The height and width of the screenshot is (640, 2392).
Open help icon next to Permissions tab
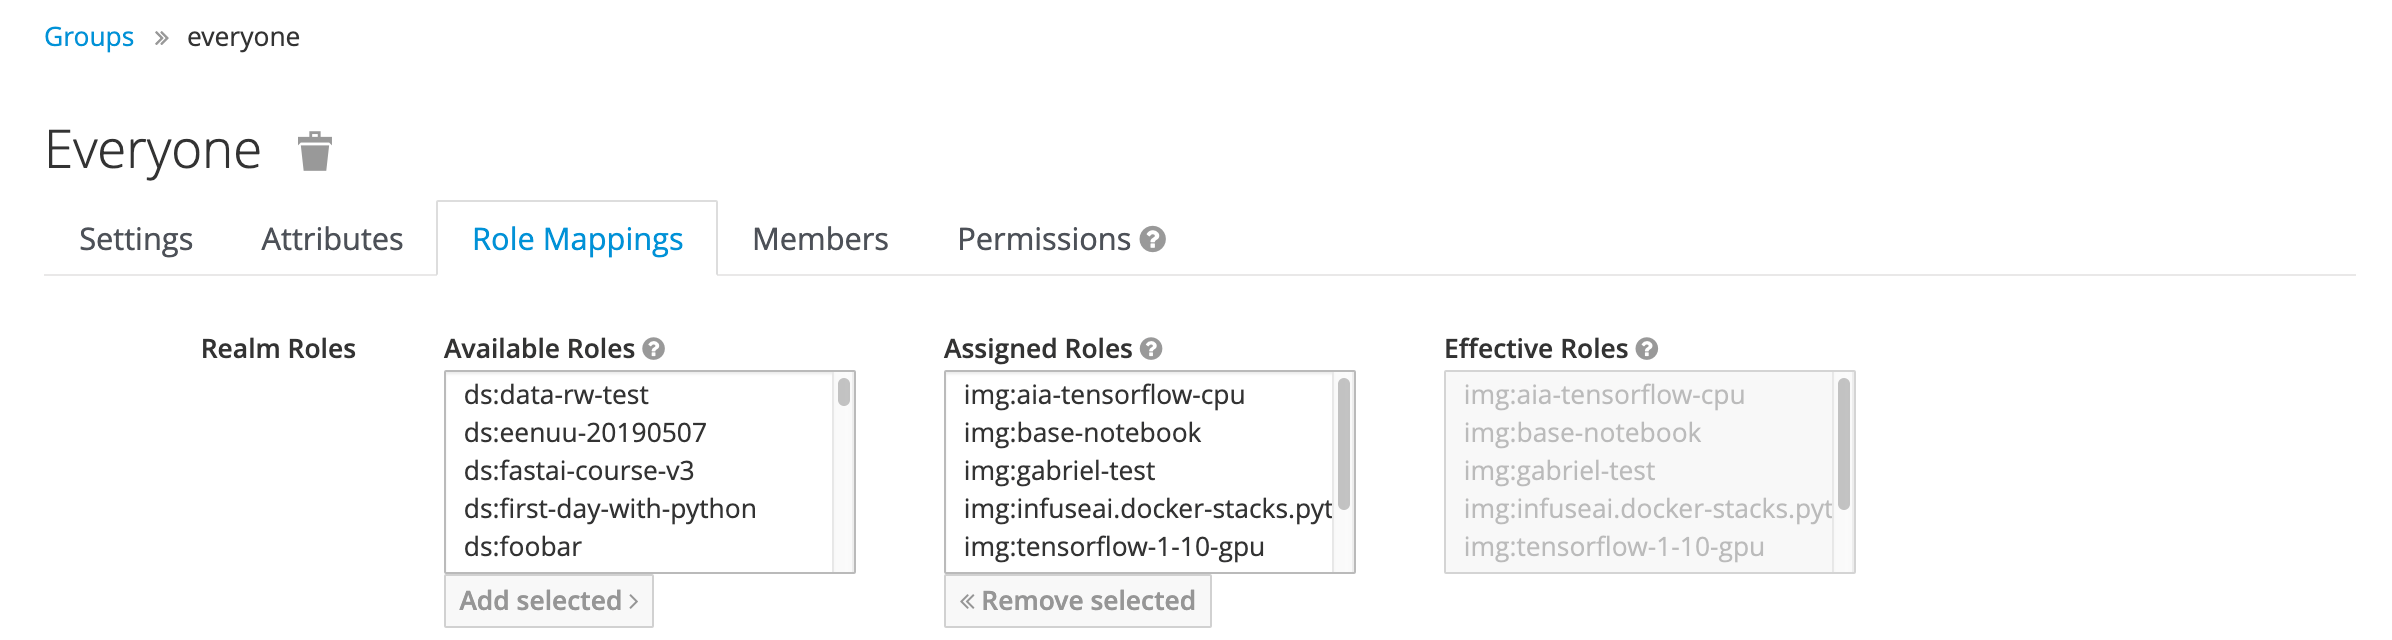[1153, 239]
